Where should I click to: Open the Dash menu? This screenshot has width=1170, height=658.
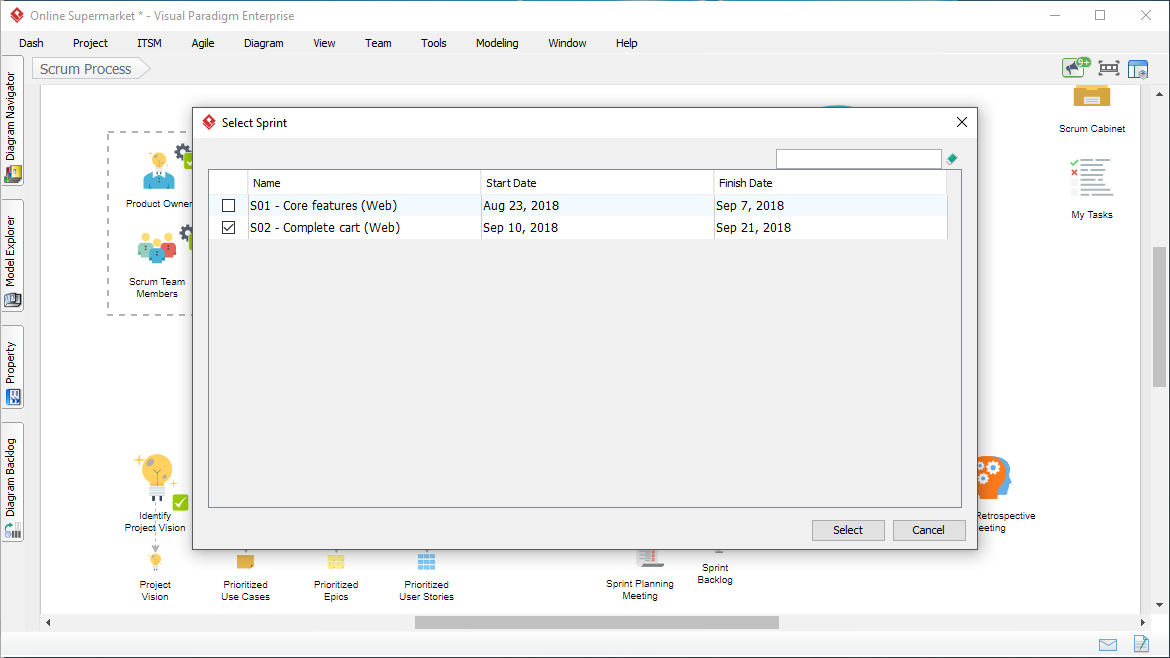click(x=31, y=43)
